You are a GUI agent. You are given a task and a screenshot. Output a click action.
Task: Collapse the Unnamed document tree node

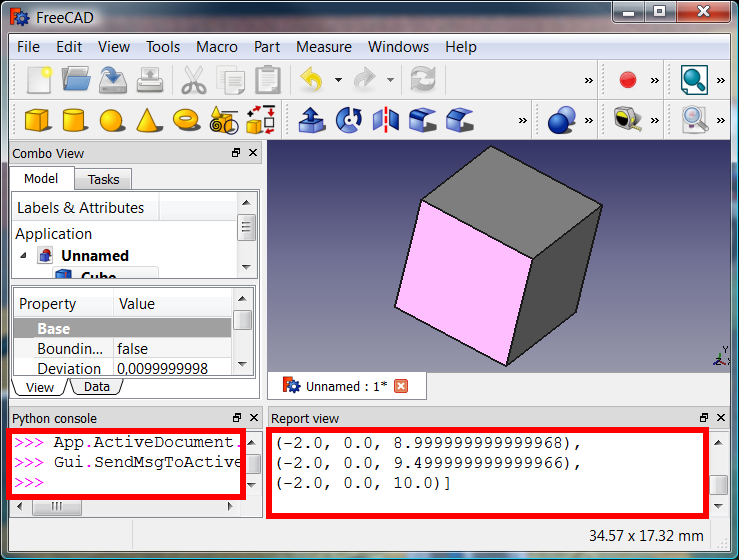[23, 255]
